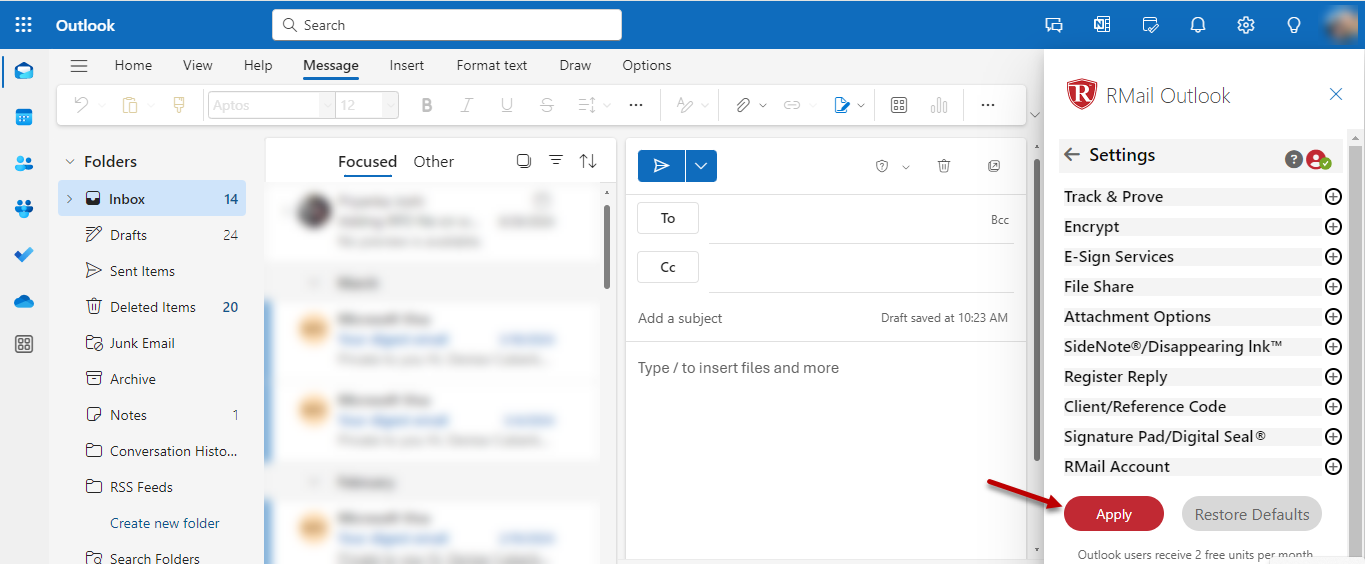This screenshot has height=564, width=1365.
Task: Expand the Client/Reference Code section
Action: click(x=1333, y=407)
